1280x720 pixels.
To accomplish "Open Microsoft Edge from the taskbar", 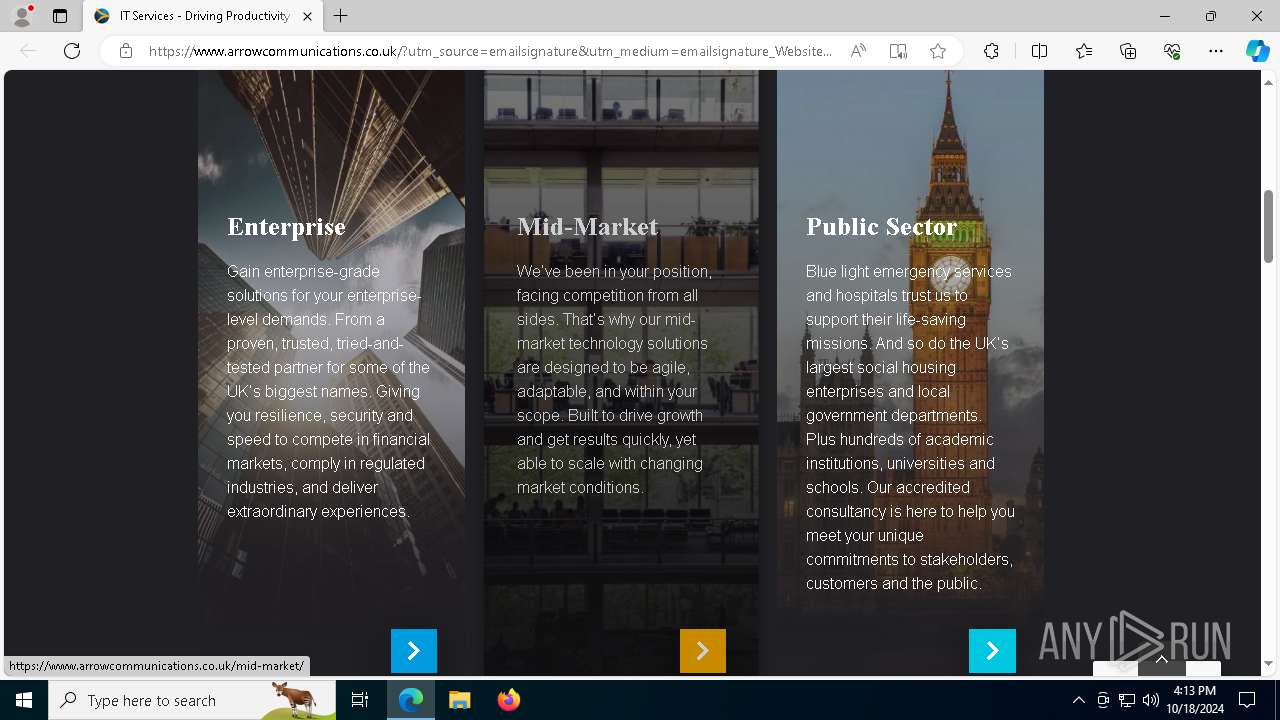I will click(411, 700).
